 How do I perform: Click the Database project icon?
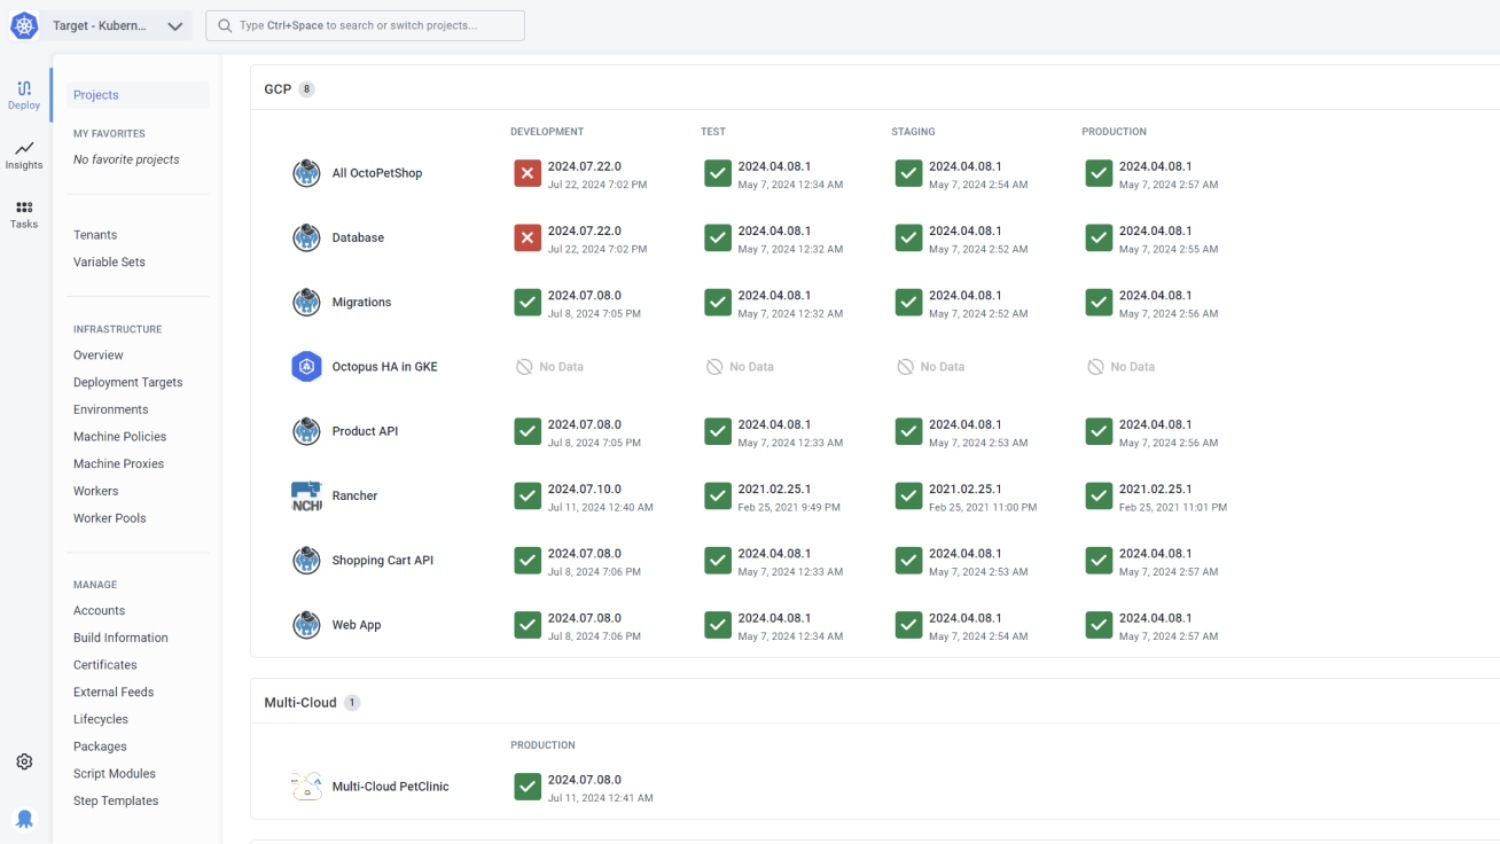point(306,238)
